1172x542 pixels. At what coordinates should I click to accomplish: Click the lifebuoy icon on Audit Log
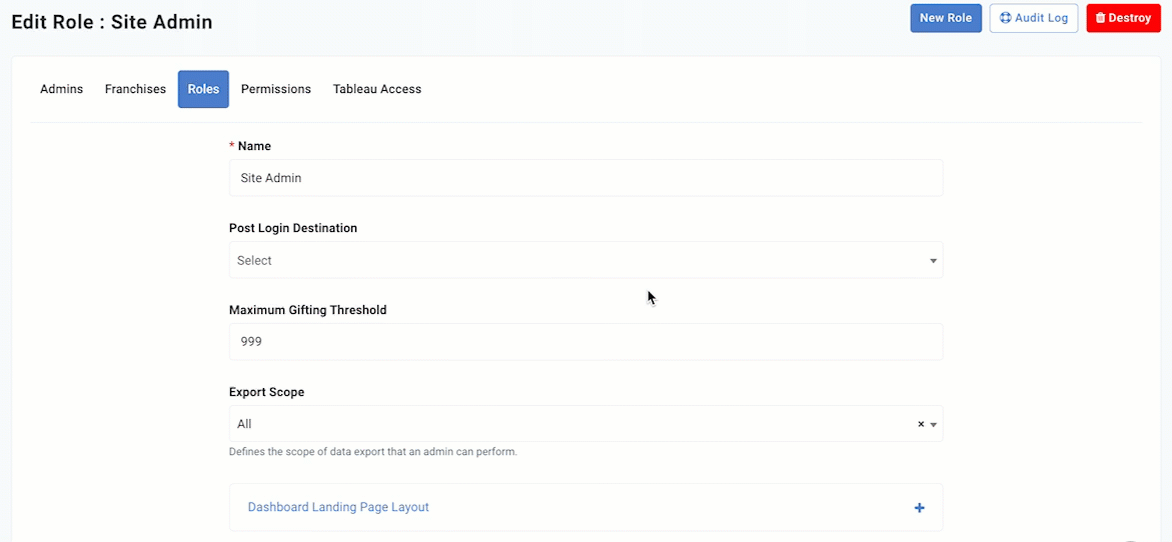1005,18
